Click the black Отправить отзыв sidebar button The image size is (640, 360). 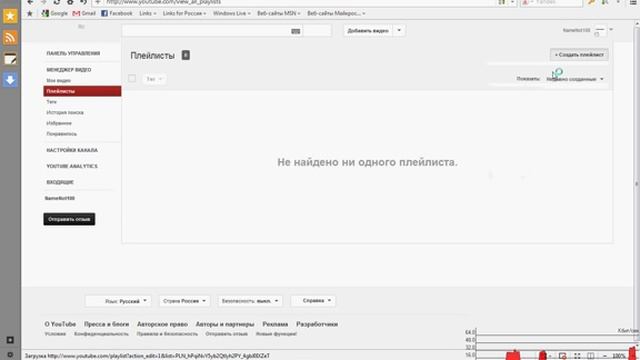click(x=69, y=219)
